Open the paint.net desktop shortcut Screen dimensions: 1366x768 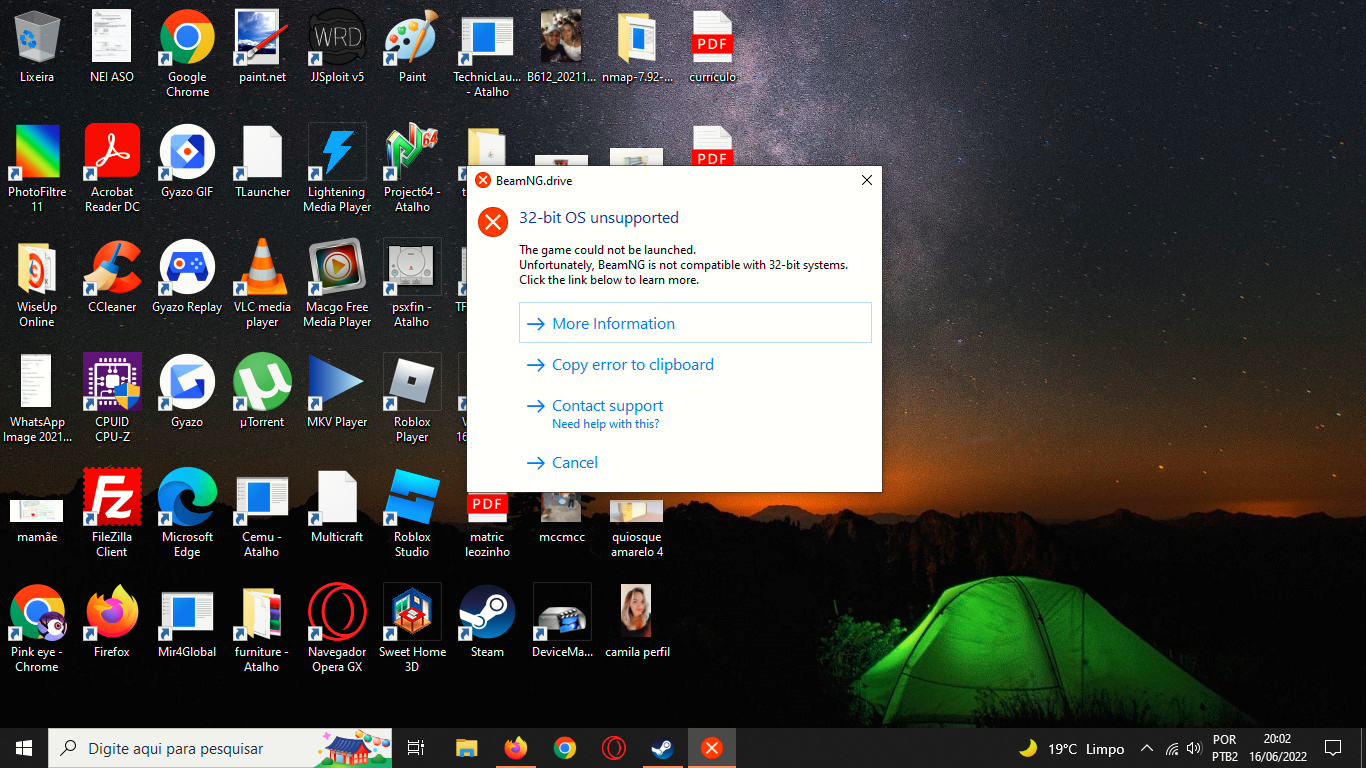[262, 37]
